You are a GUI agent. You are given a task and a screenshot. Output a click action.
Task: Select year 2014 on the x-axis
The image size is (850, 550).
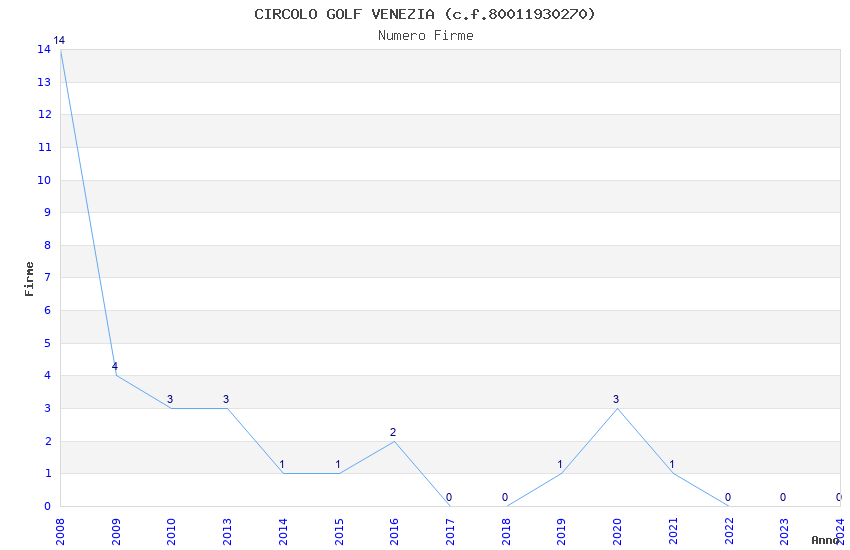click(x=282, y=532)
